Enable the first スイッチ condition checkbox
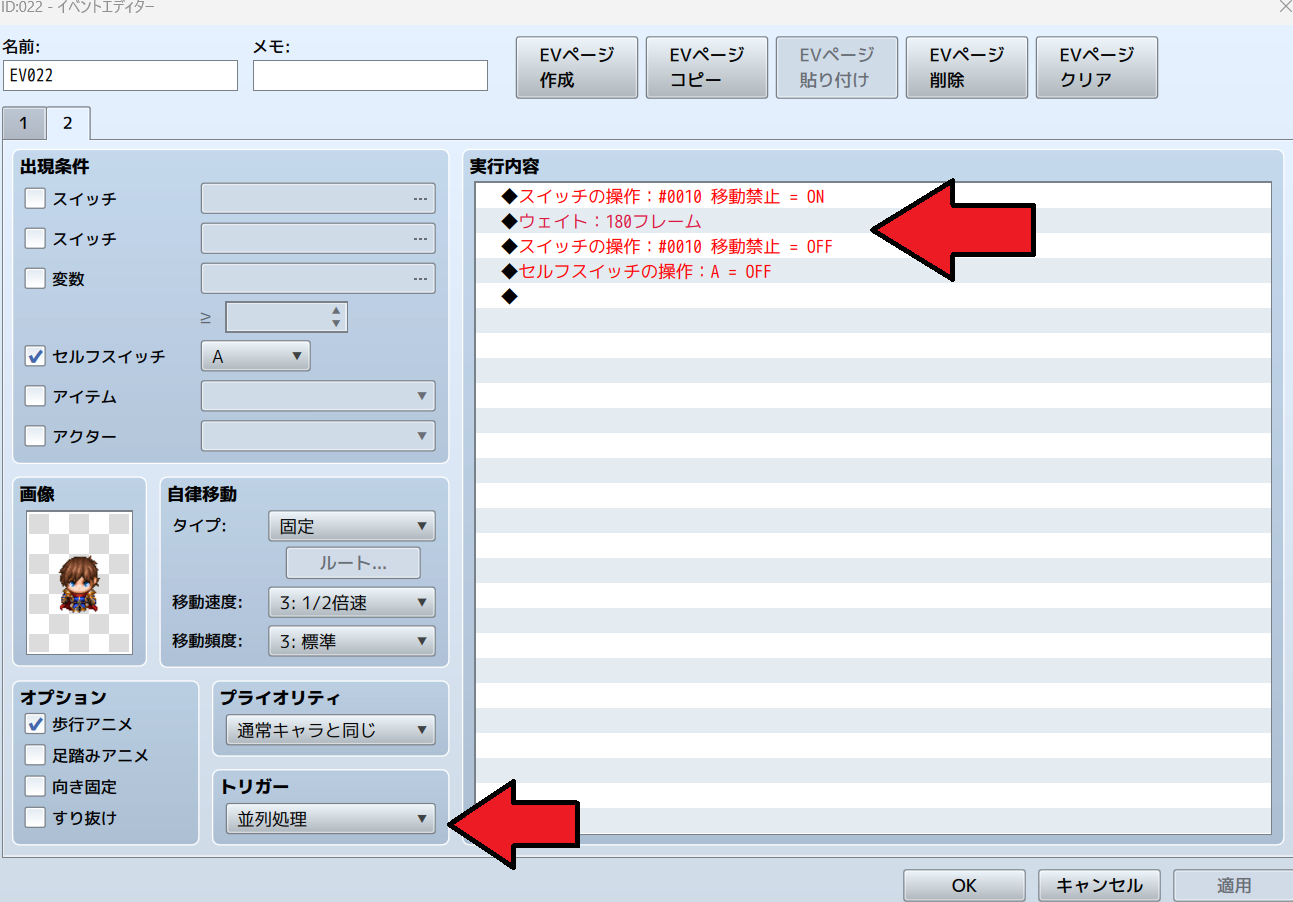 point(35,198)
